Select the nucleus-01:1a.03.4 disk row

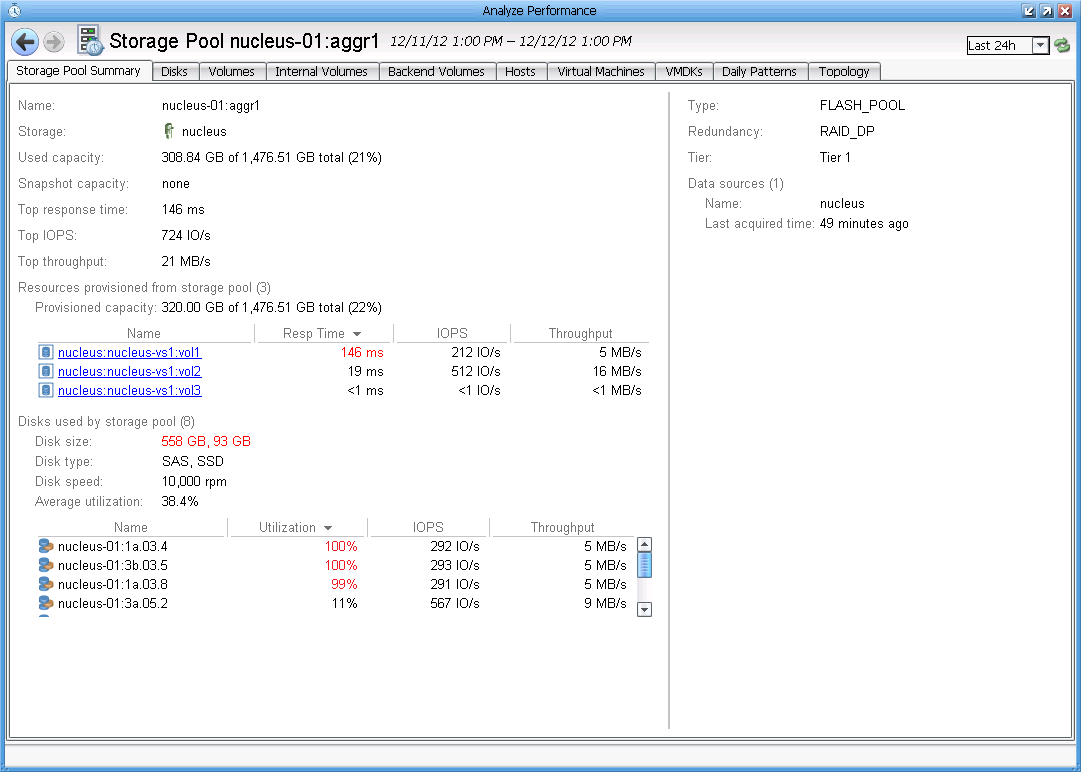pyautogui.click(x=336, y=547)
